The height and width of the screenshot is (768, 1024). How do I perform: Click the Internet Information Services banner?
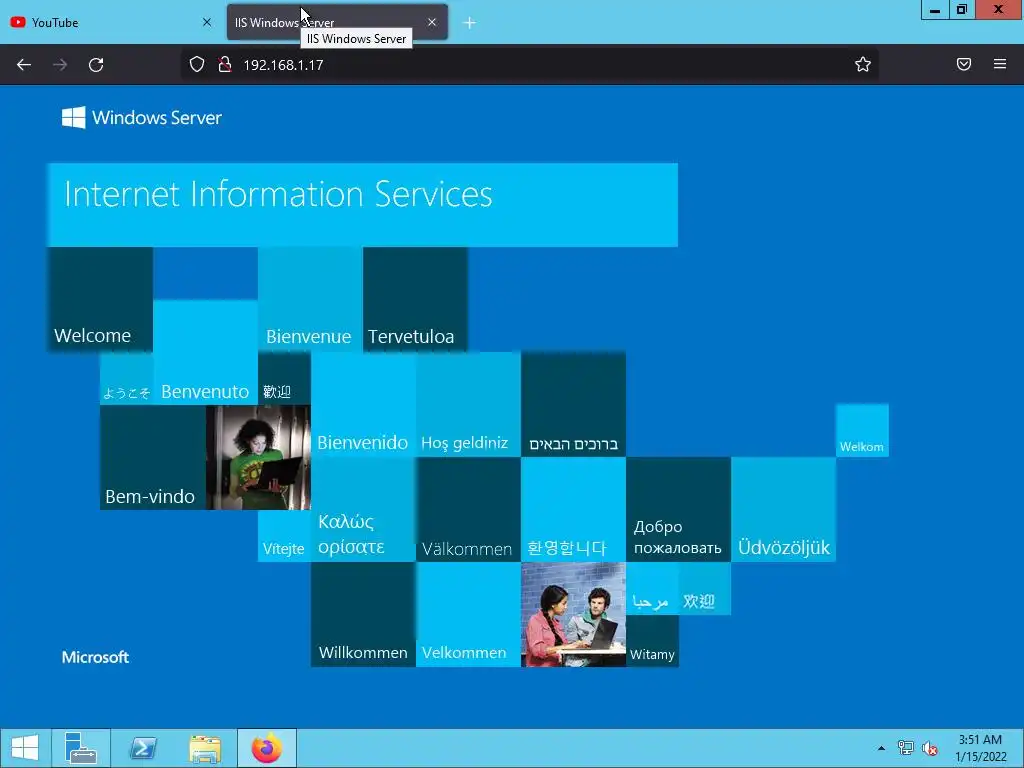[x=362, y=205]
